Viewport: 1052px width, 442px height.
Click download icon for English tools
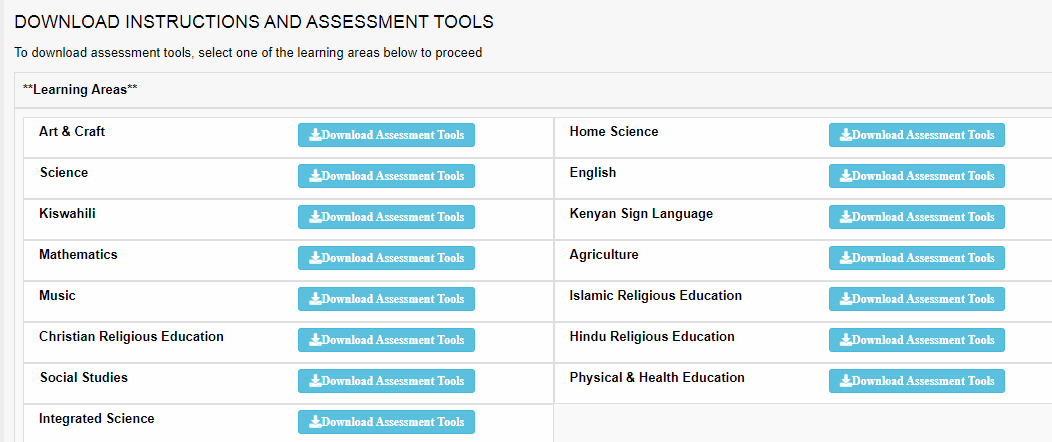point(846,176)
